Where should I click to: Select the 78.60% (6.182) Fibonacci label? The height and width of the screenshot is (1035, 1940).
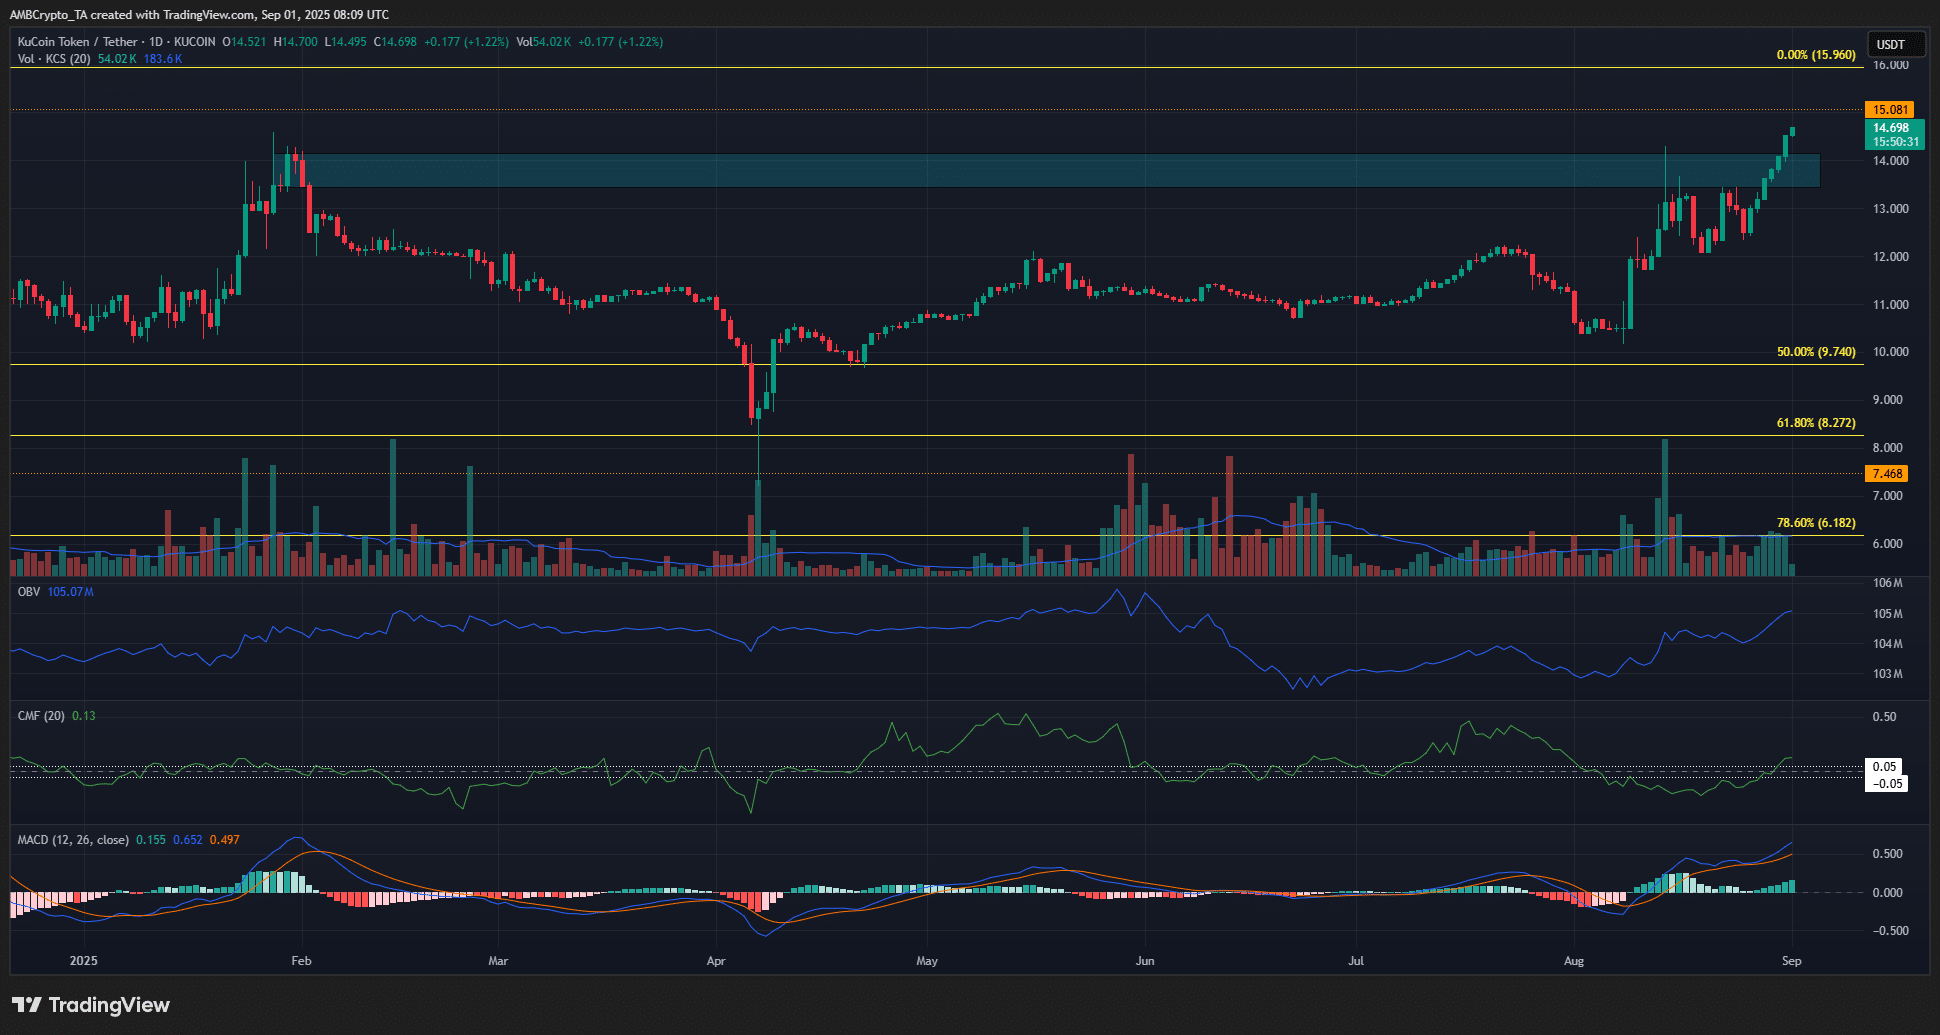[x=1815, y=523]
